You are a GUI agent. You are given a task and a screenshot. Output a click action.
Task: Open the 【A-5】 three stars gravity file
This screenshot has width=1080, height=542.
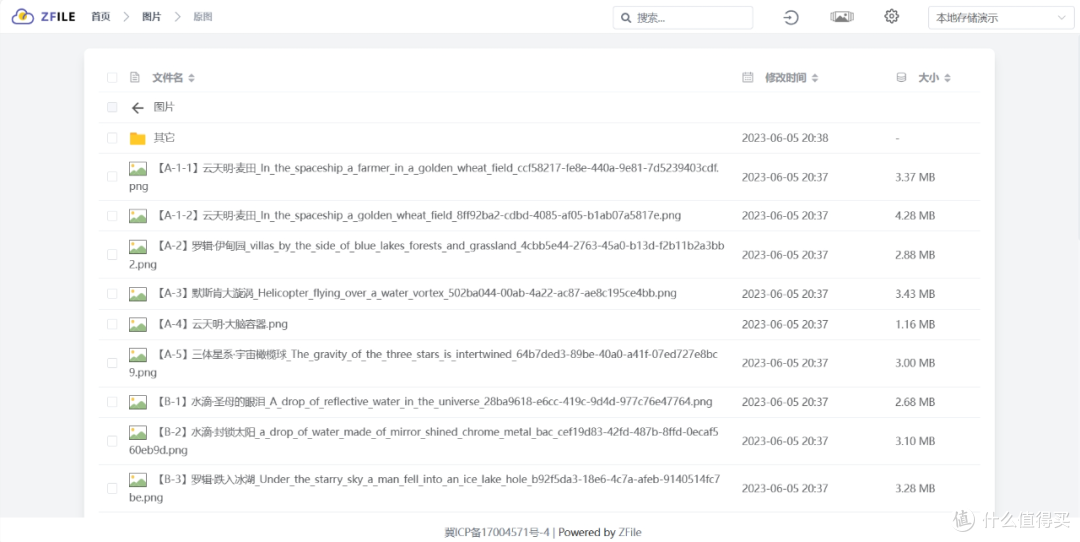(x=424, y=363)
